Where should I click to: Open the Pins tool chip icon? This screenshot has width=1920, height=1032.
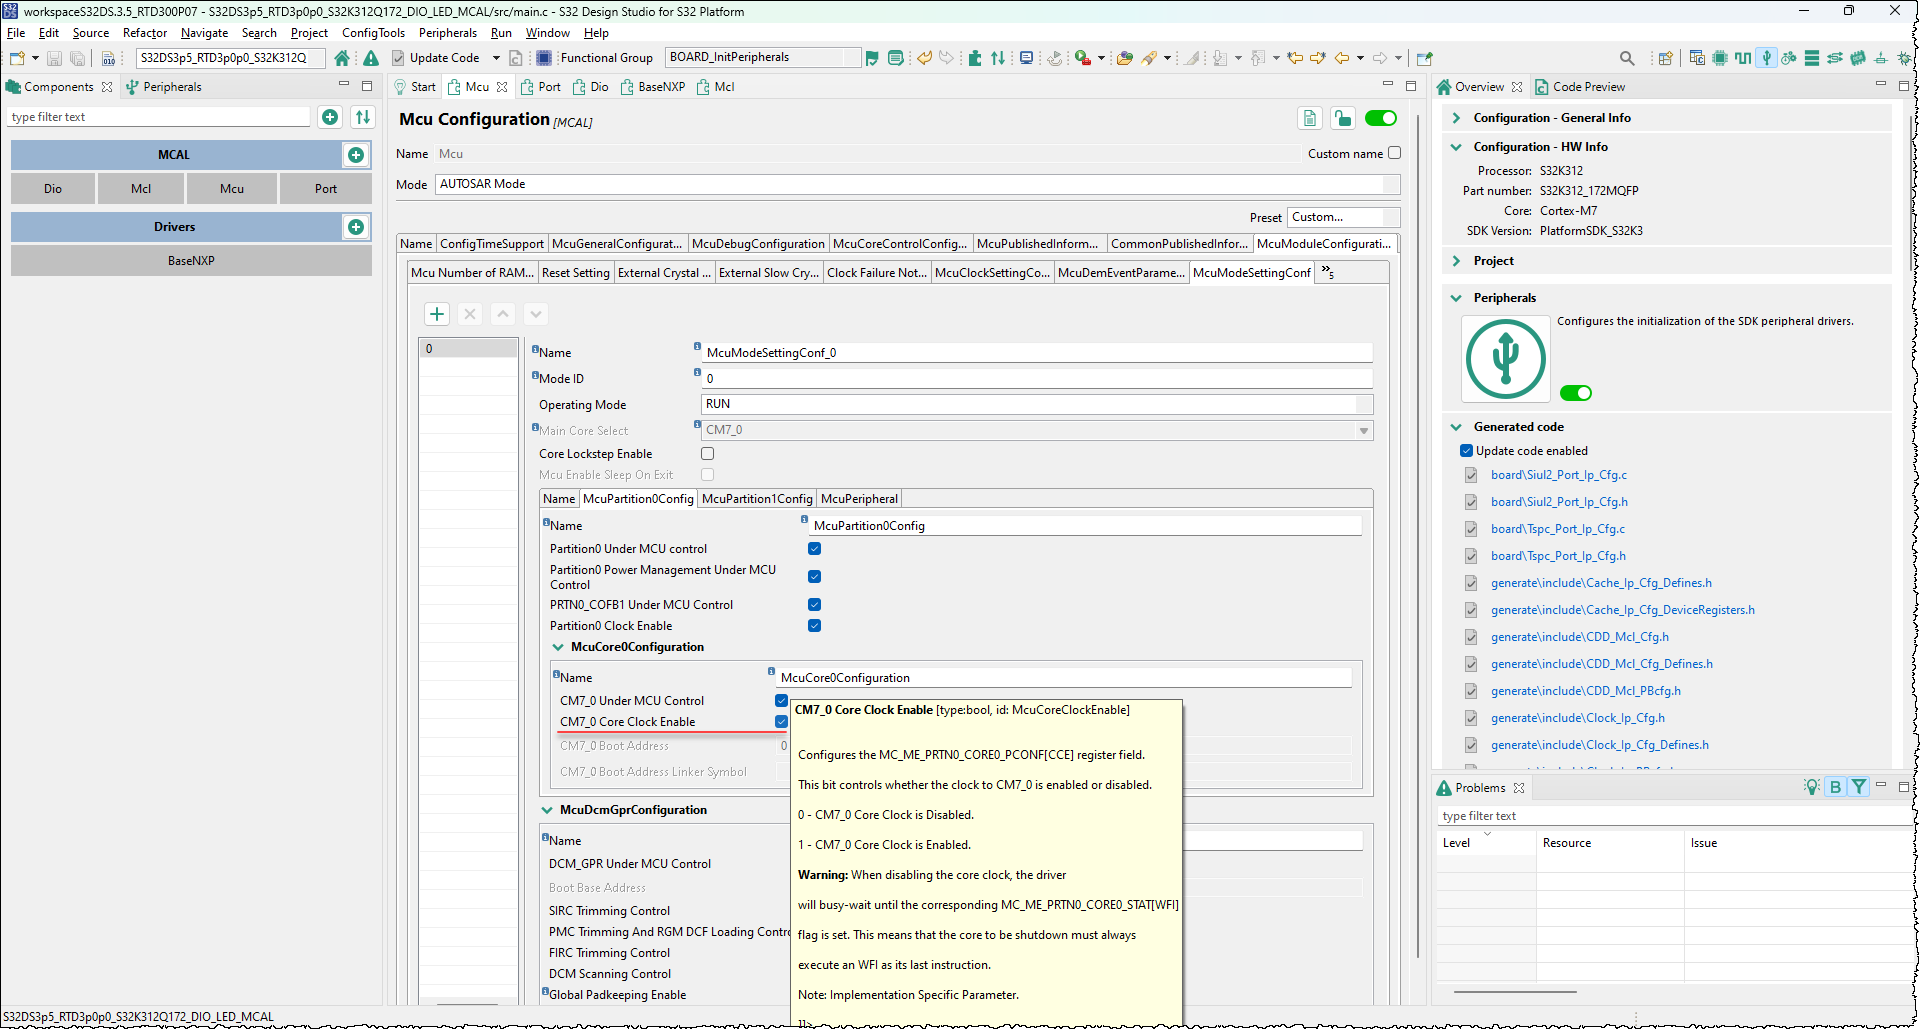point(1720,57)
